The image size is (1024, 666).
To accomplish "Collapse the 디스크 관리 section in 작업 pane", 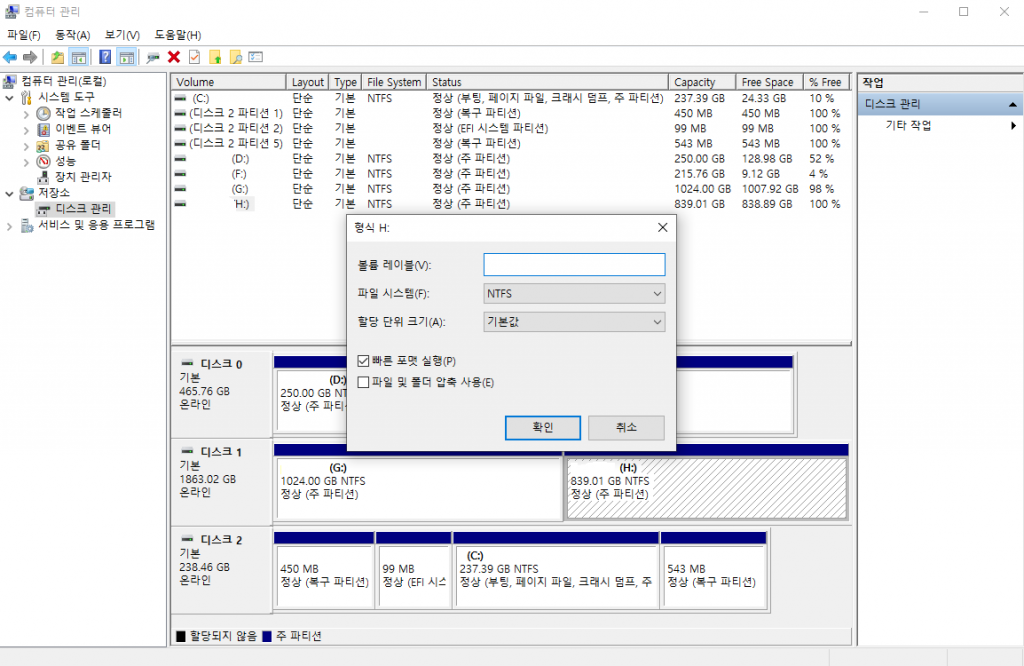I will [x=1012, y=104].
